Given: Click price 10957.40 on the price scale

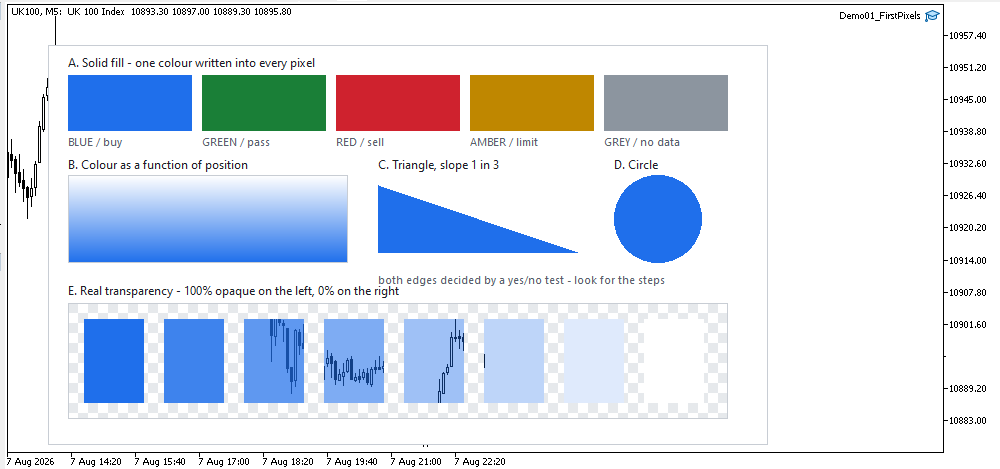Looking at the screenshot, I should pos(968,36).
